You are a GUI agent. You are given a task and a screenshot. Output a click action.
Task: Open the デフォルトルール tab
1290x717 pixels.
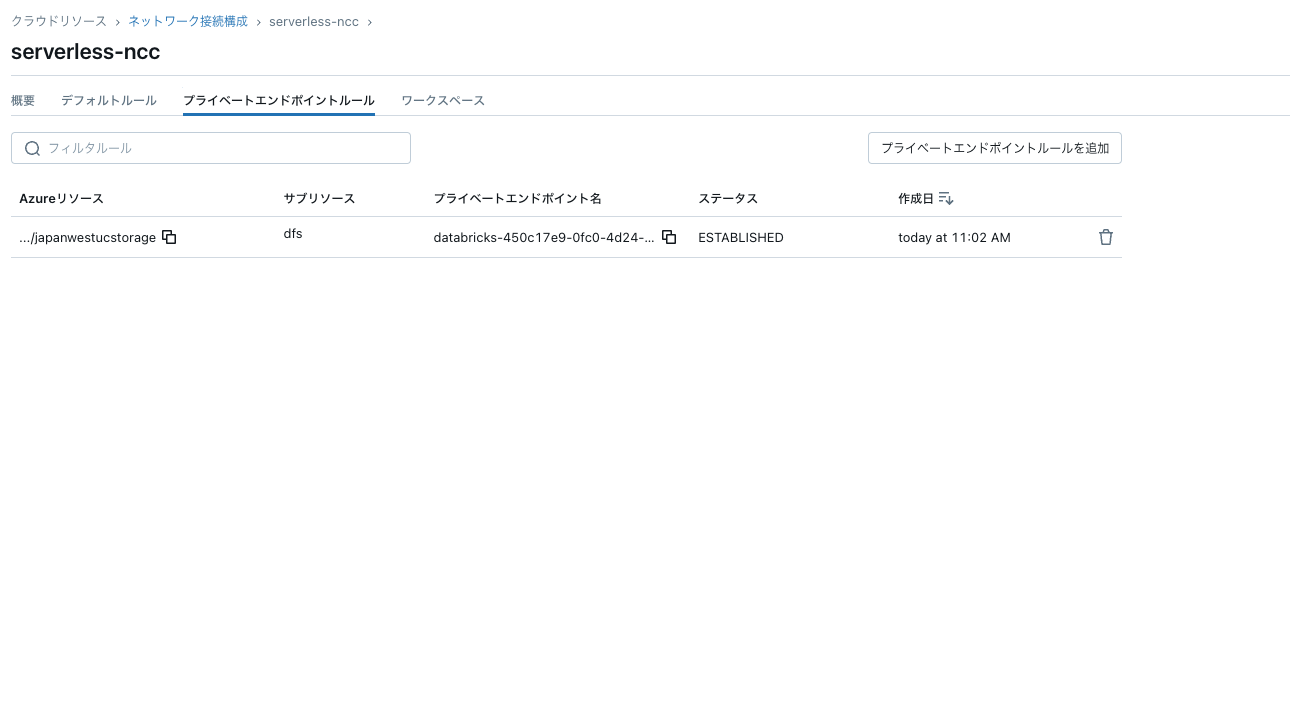pos(108,100)
